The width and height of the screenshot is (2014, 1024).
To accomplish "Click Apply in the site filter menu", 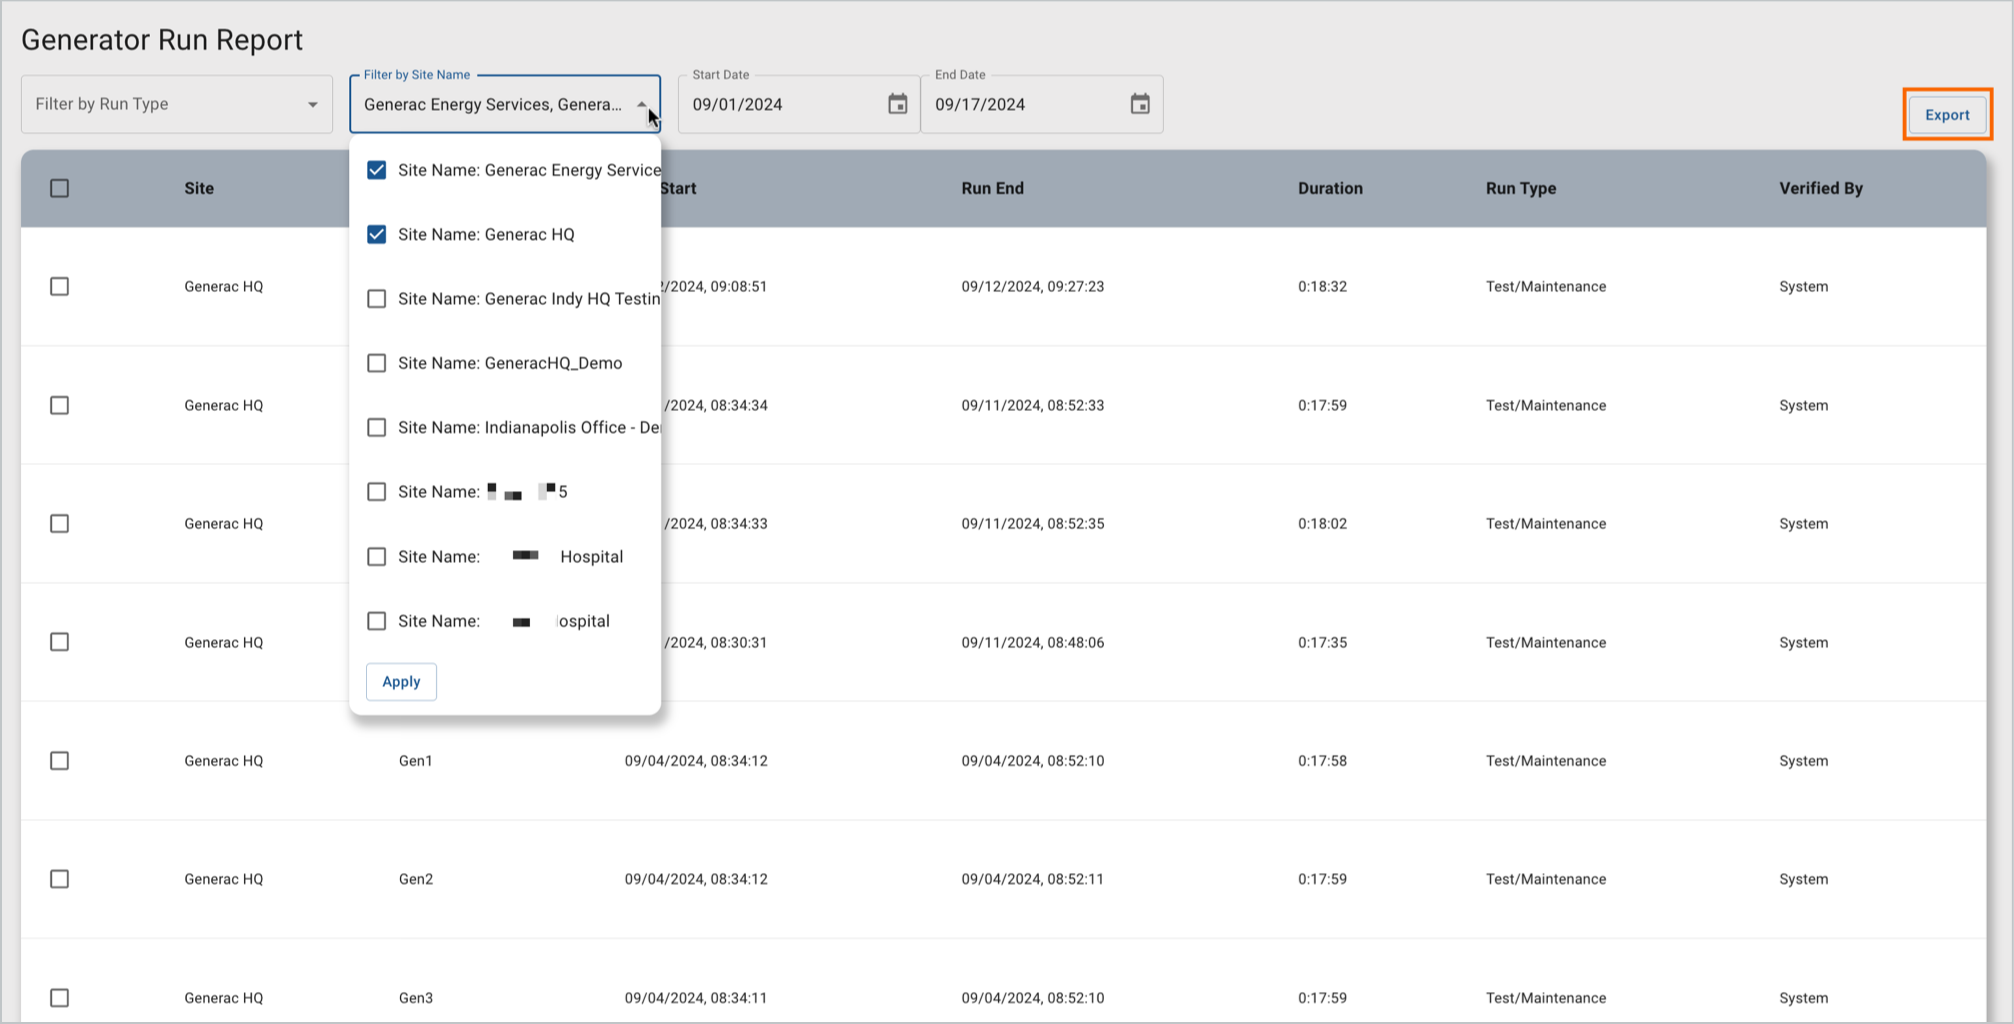I will point(401,682).
